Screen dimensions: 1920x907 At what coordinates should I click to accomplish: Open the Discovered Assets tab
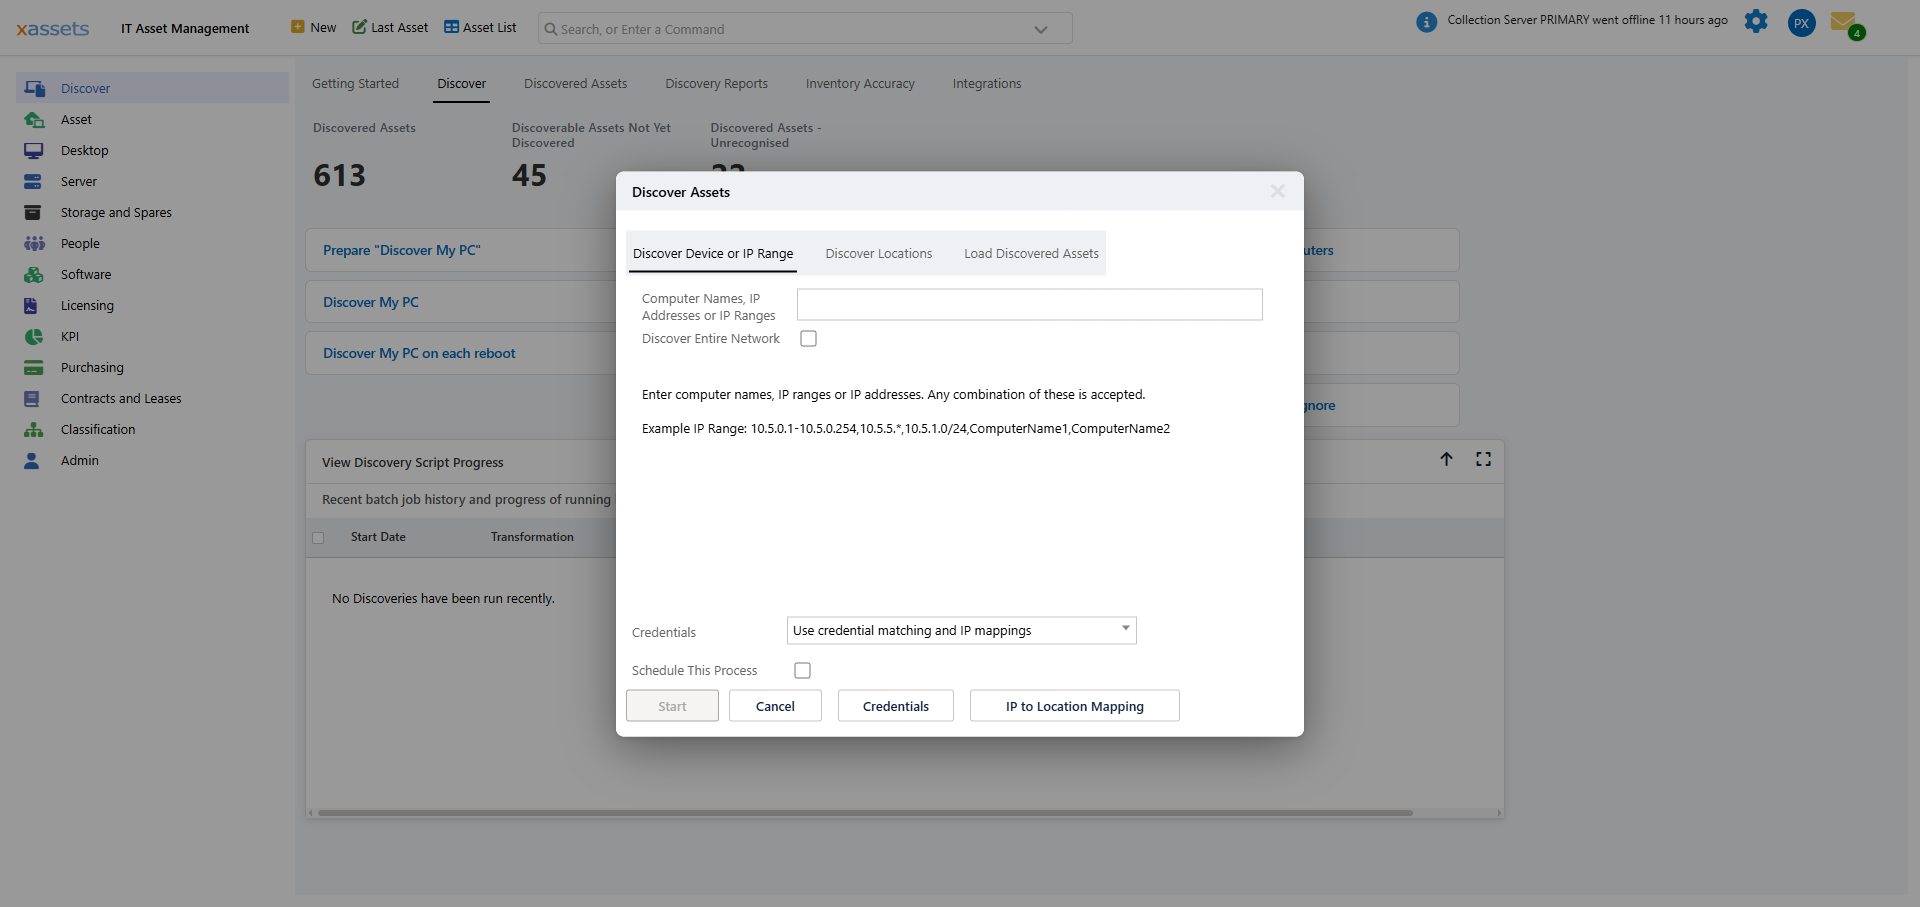pos(576,84)
